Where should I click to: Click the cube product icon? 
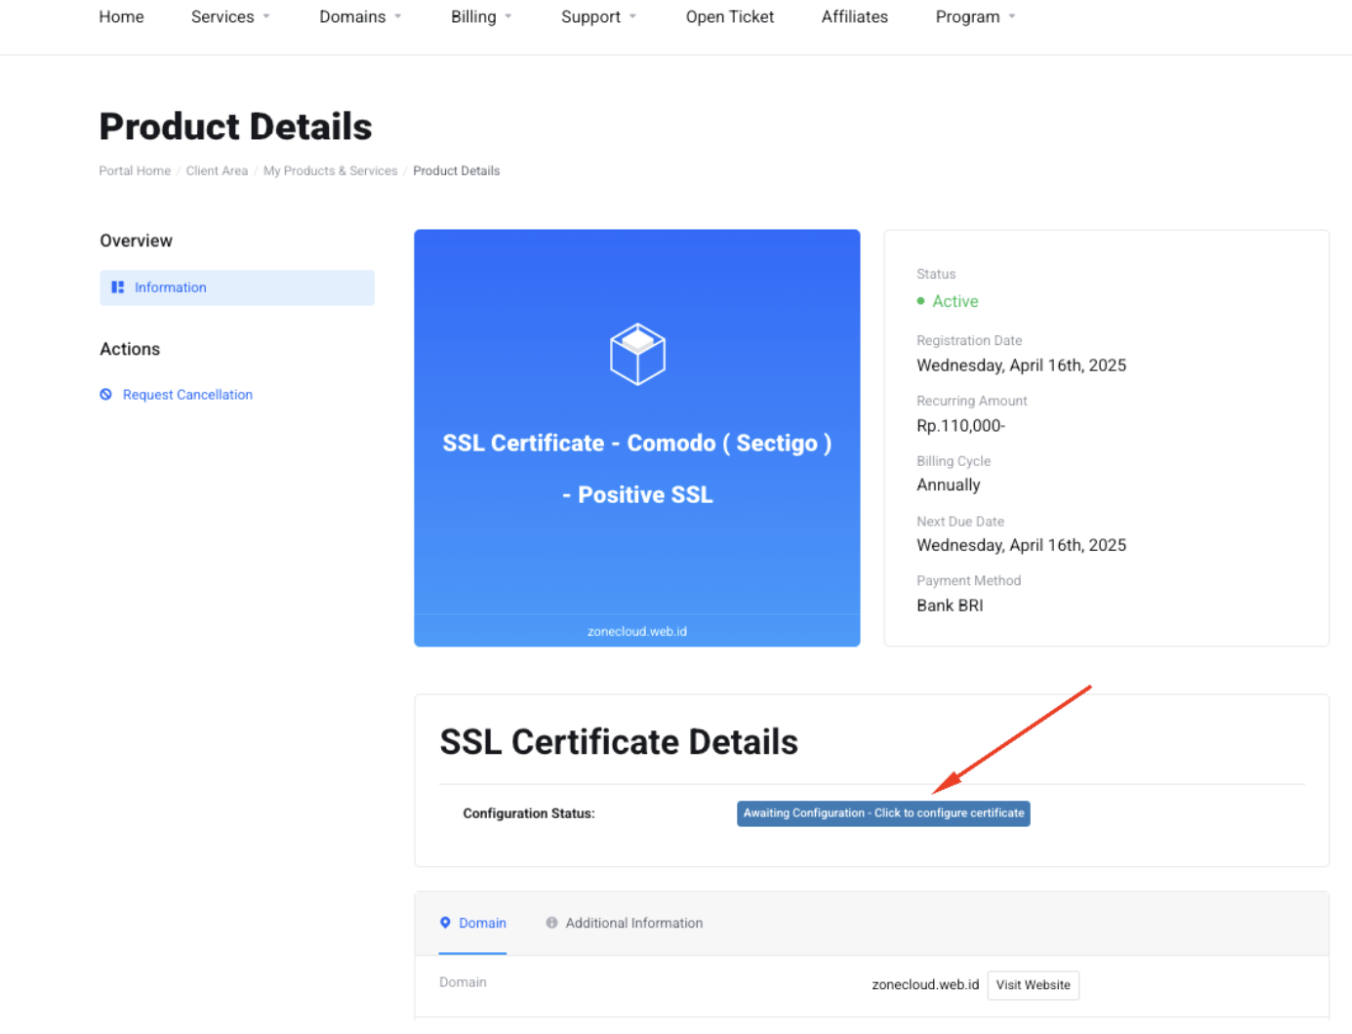pyautogui.click(x=638, y=354)
